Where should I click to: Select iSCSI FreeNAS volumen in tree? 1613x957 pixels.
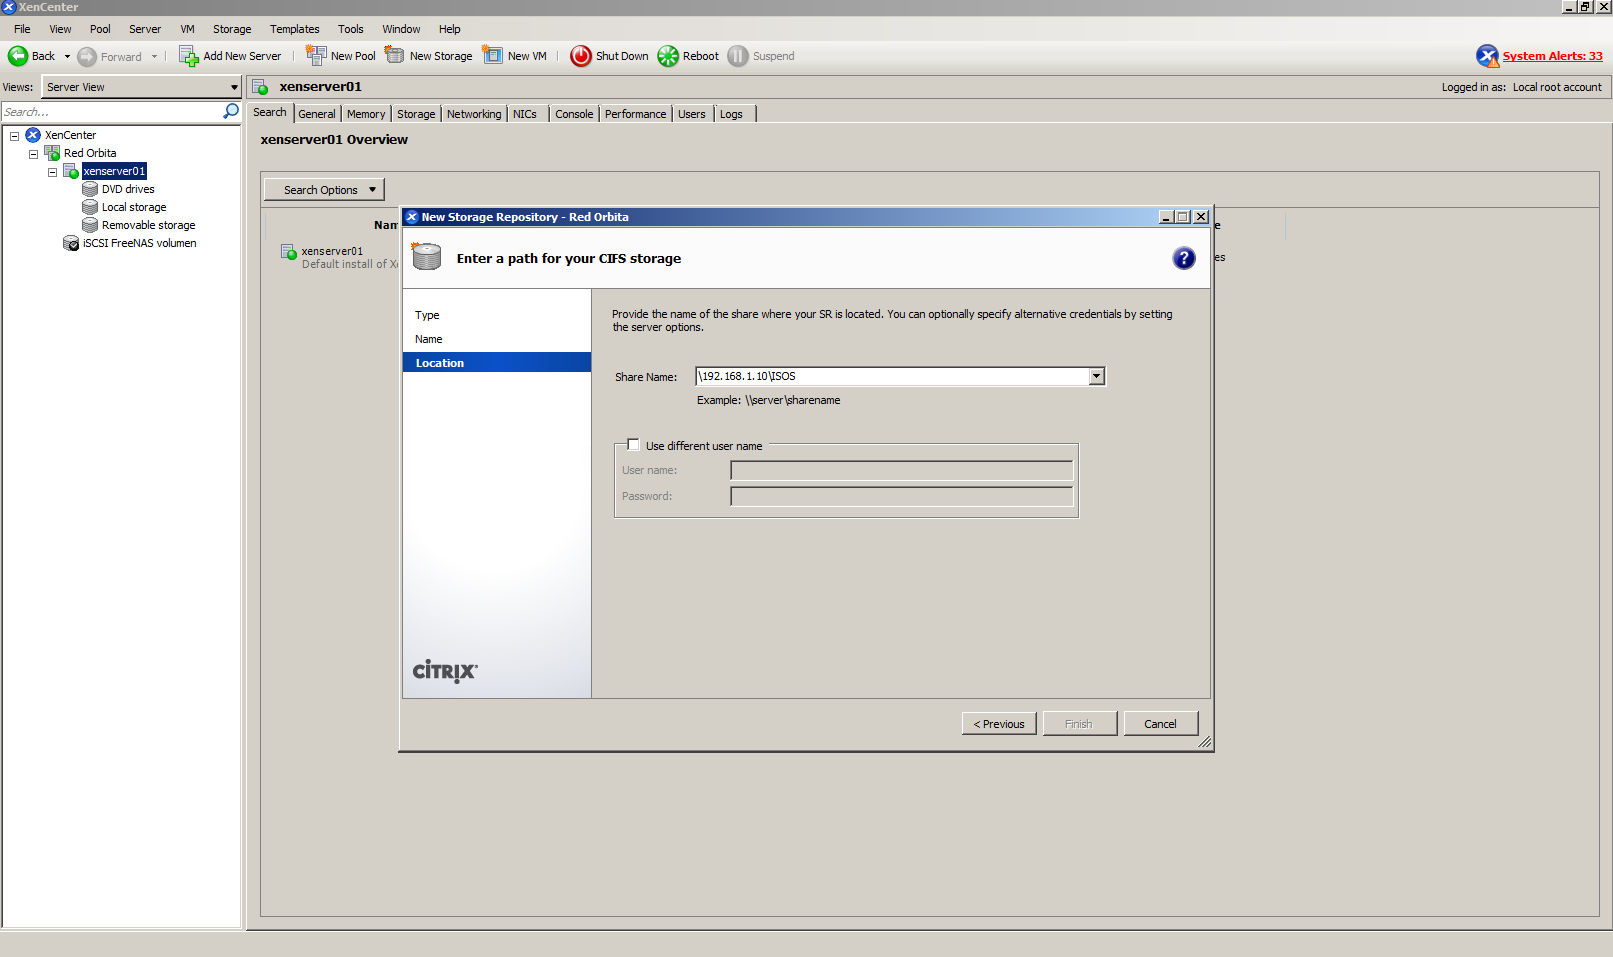click(x=139, y=243)
